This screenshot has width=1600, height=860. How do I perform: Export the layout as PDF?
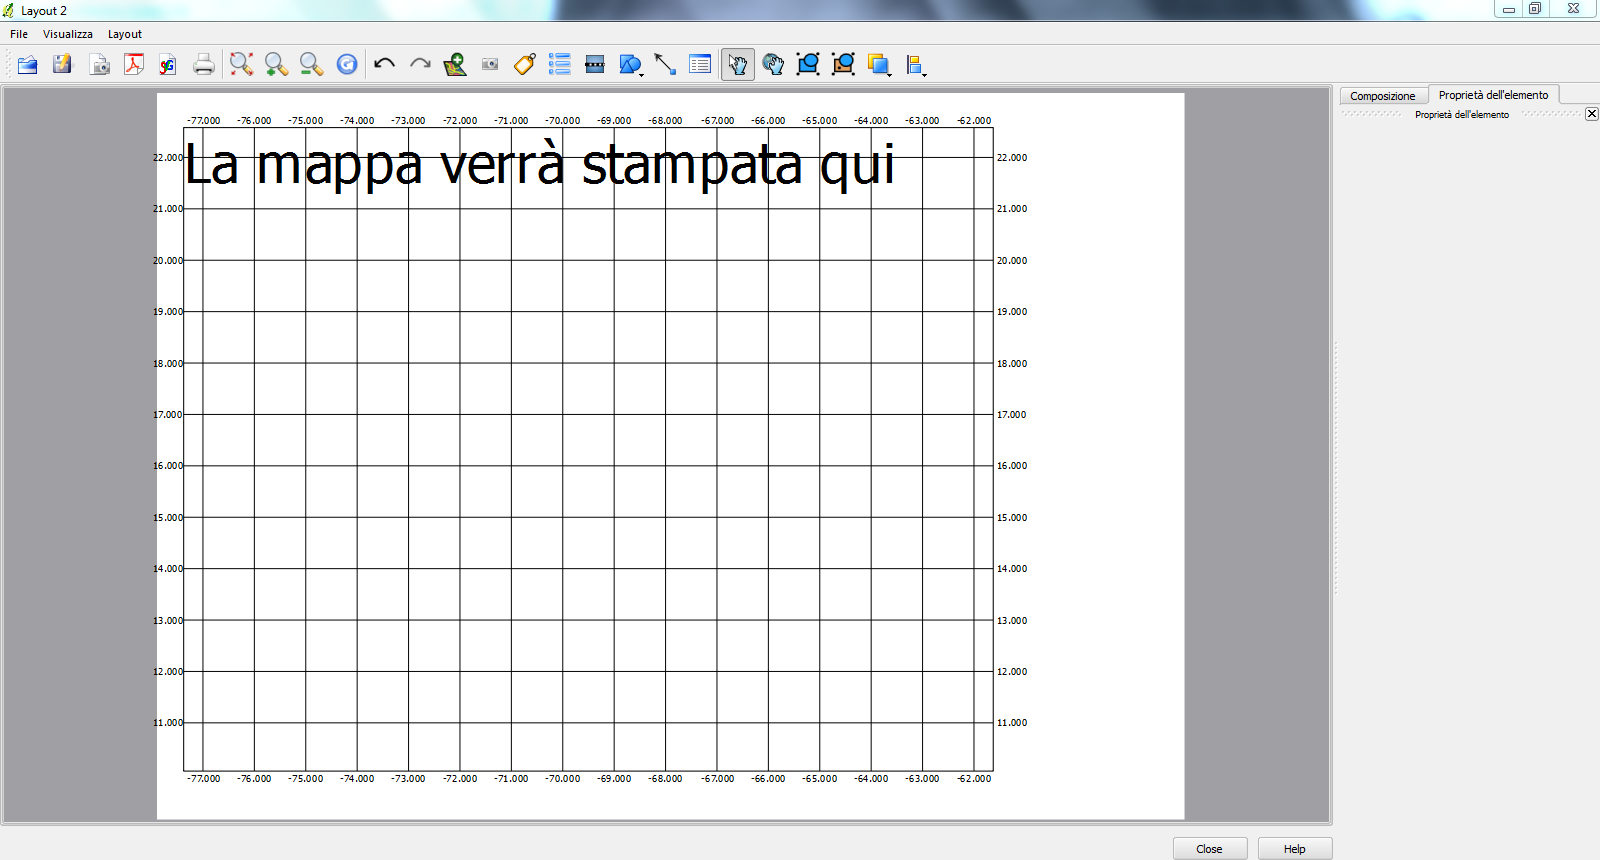point(134,65)
